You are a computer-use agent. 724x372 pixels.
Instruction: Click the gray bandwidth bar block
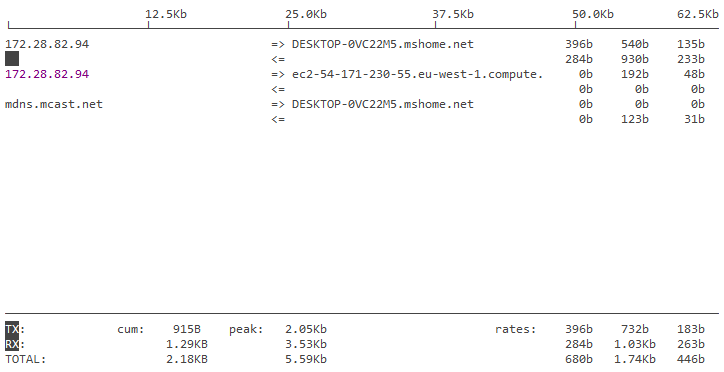click(x=12, y=59)
